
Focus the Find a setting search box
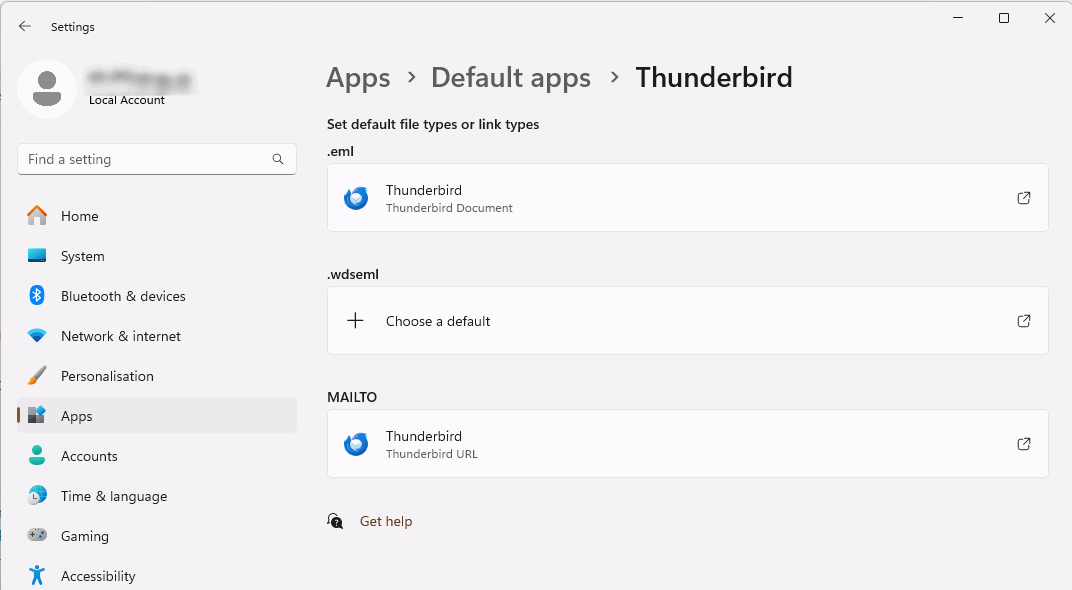[157, 159]
